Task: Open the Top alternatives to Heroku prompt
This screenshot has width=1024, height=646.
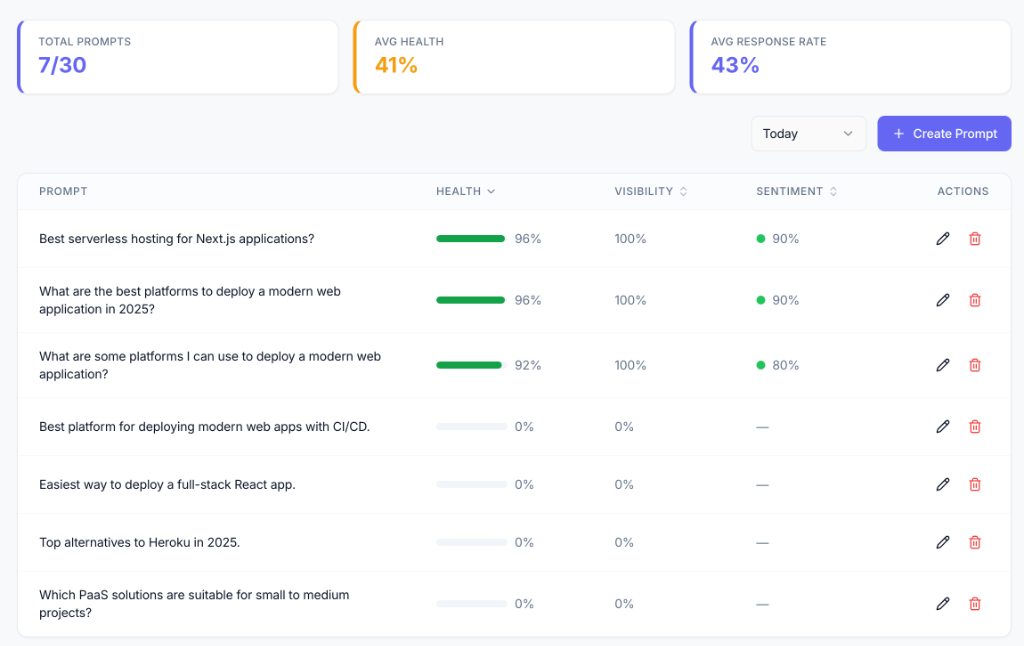Action: 139,542
